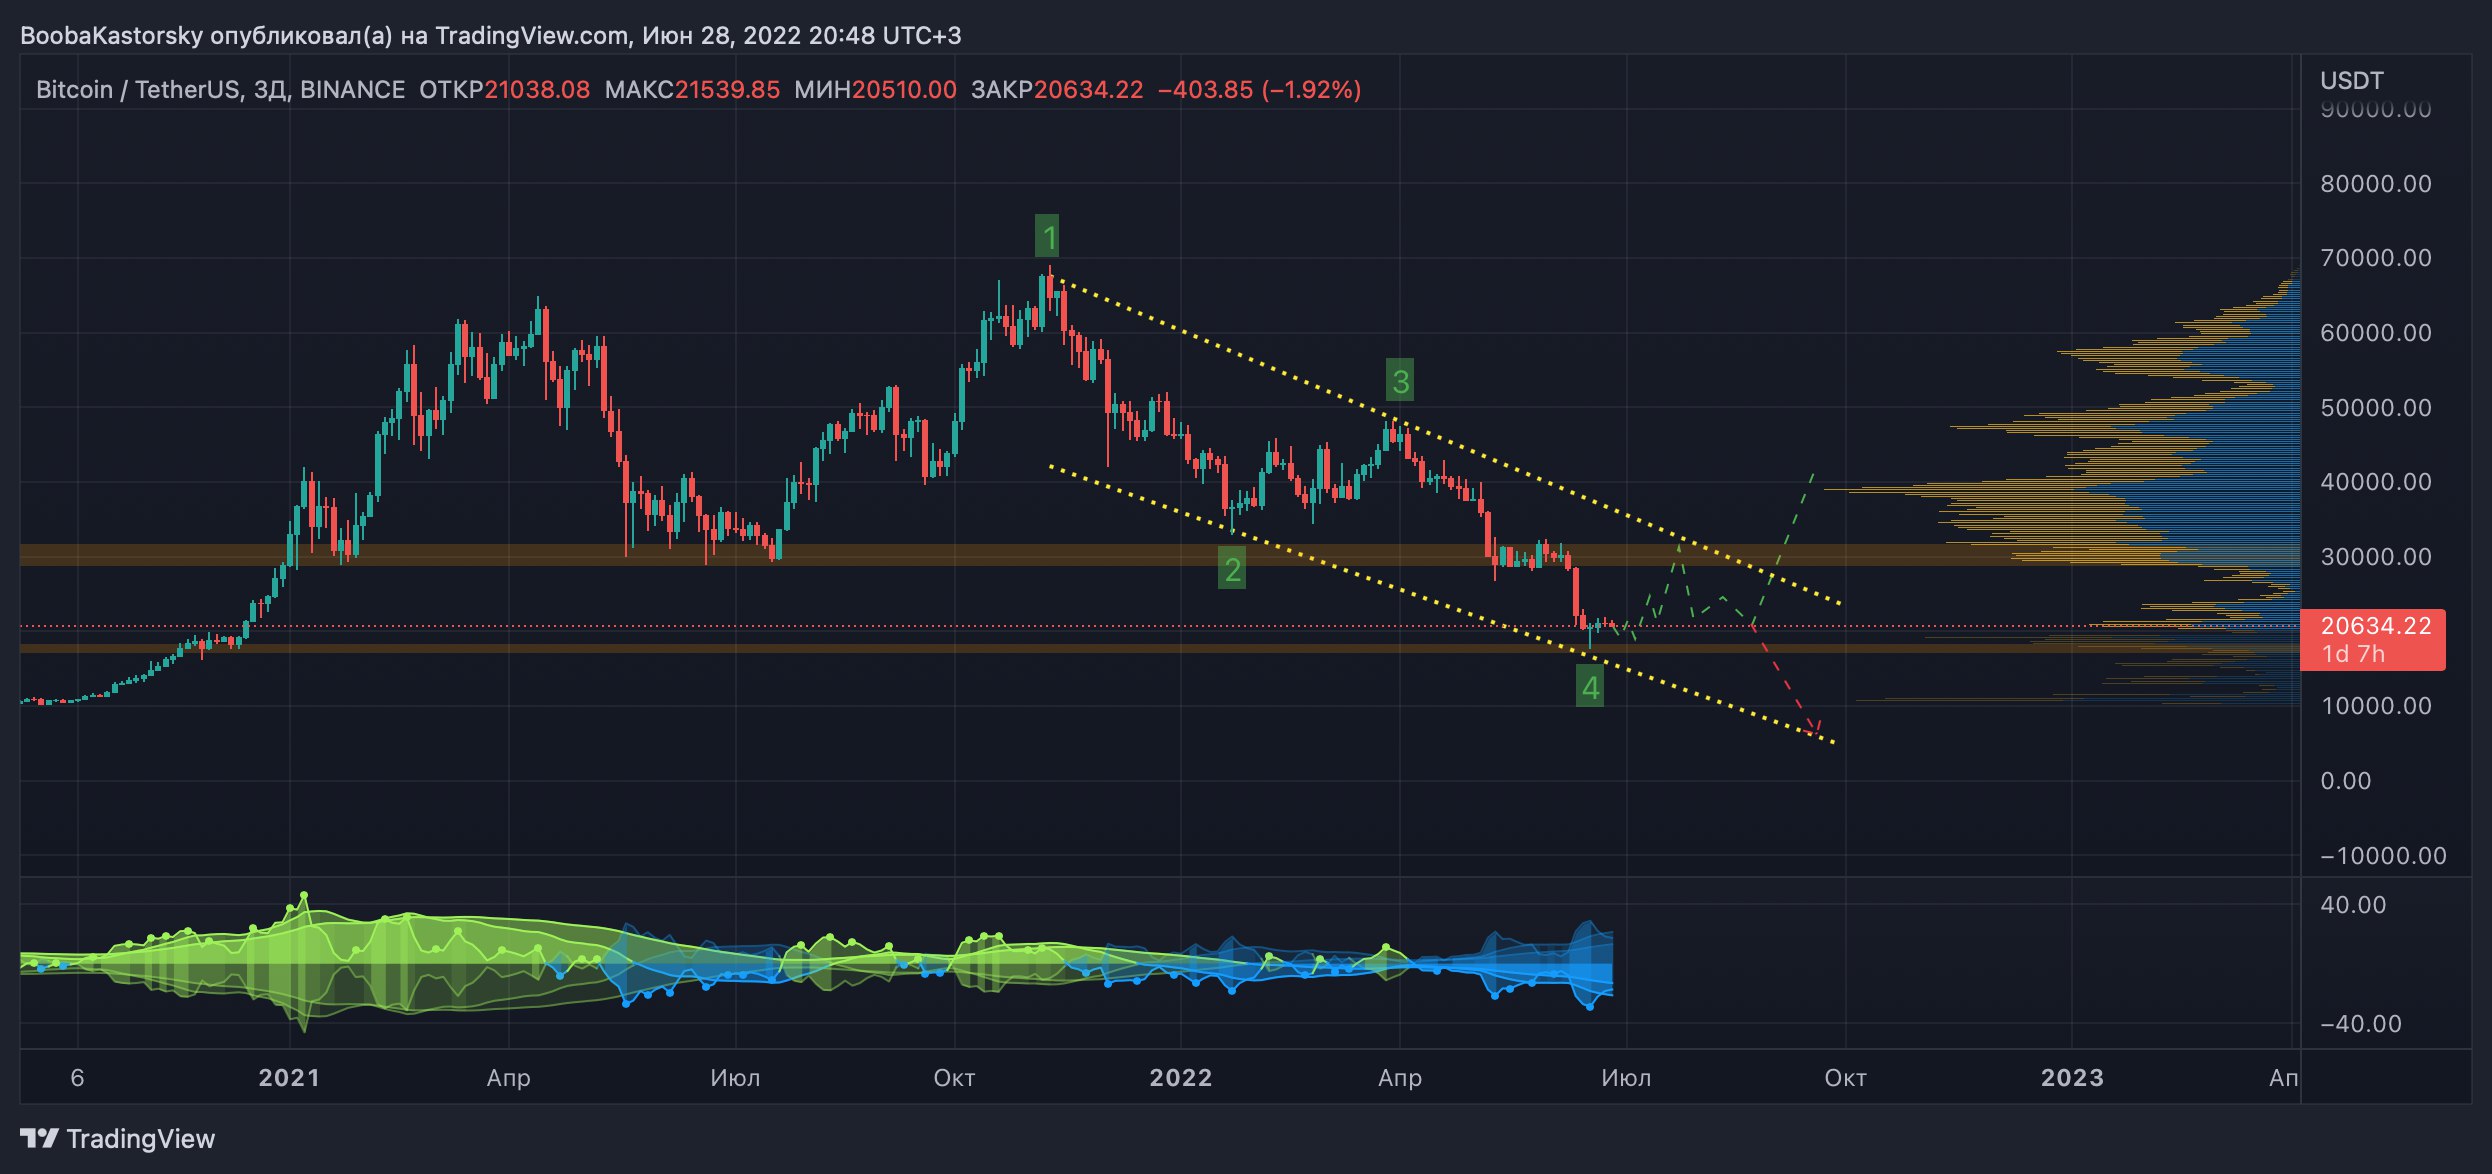Image resolution: width=2492 pixels, height=1174 pixels.
Task: Click the 10000.00 price axis label
Action: coord(2376,706)
